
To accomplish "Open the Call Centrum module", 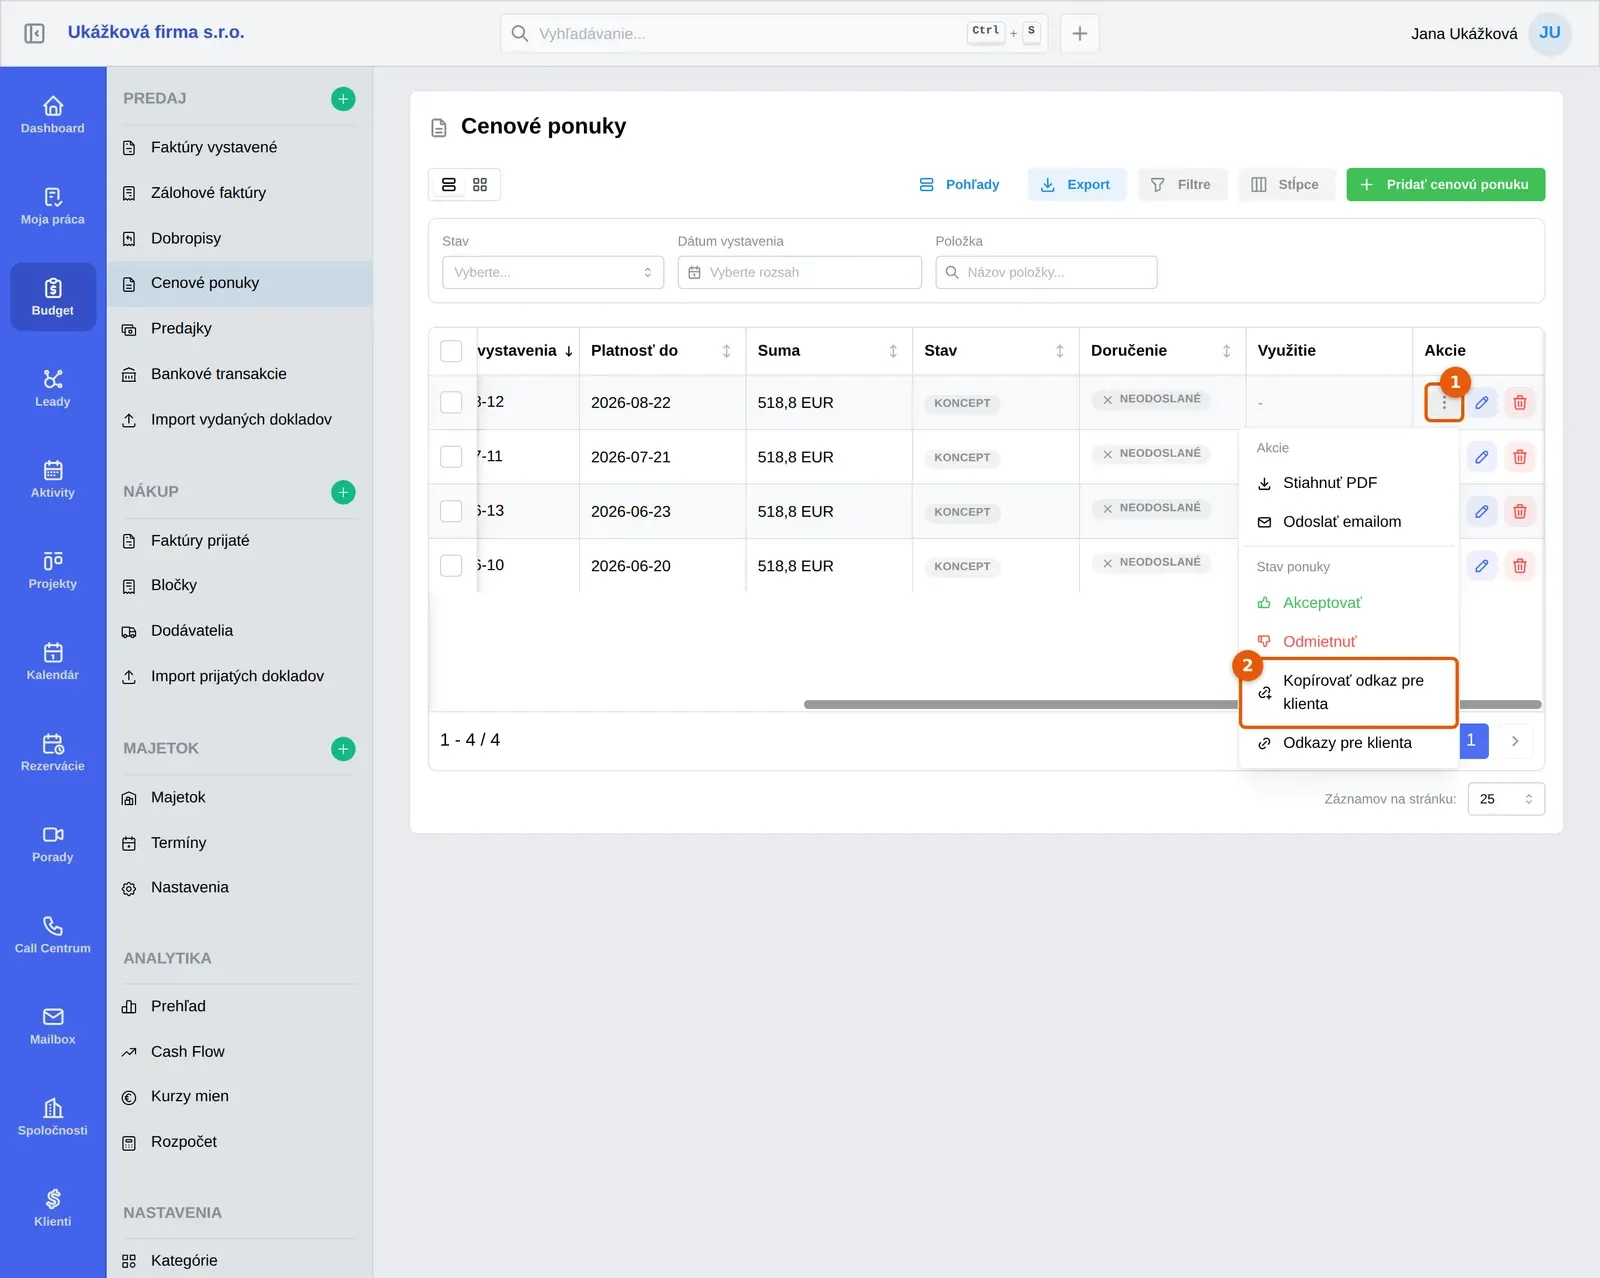I will point(53,934).
